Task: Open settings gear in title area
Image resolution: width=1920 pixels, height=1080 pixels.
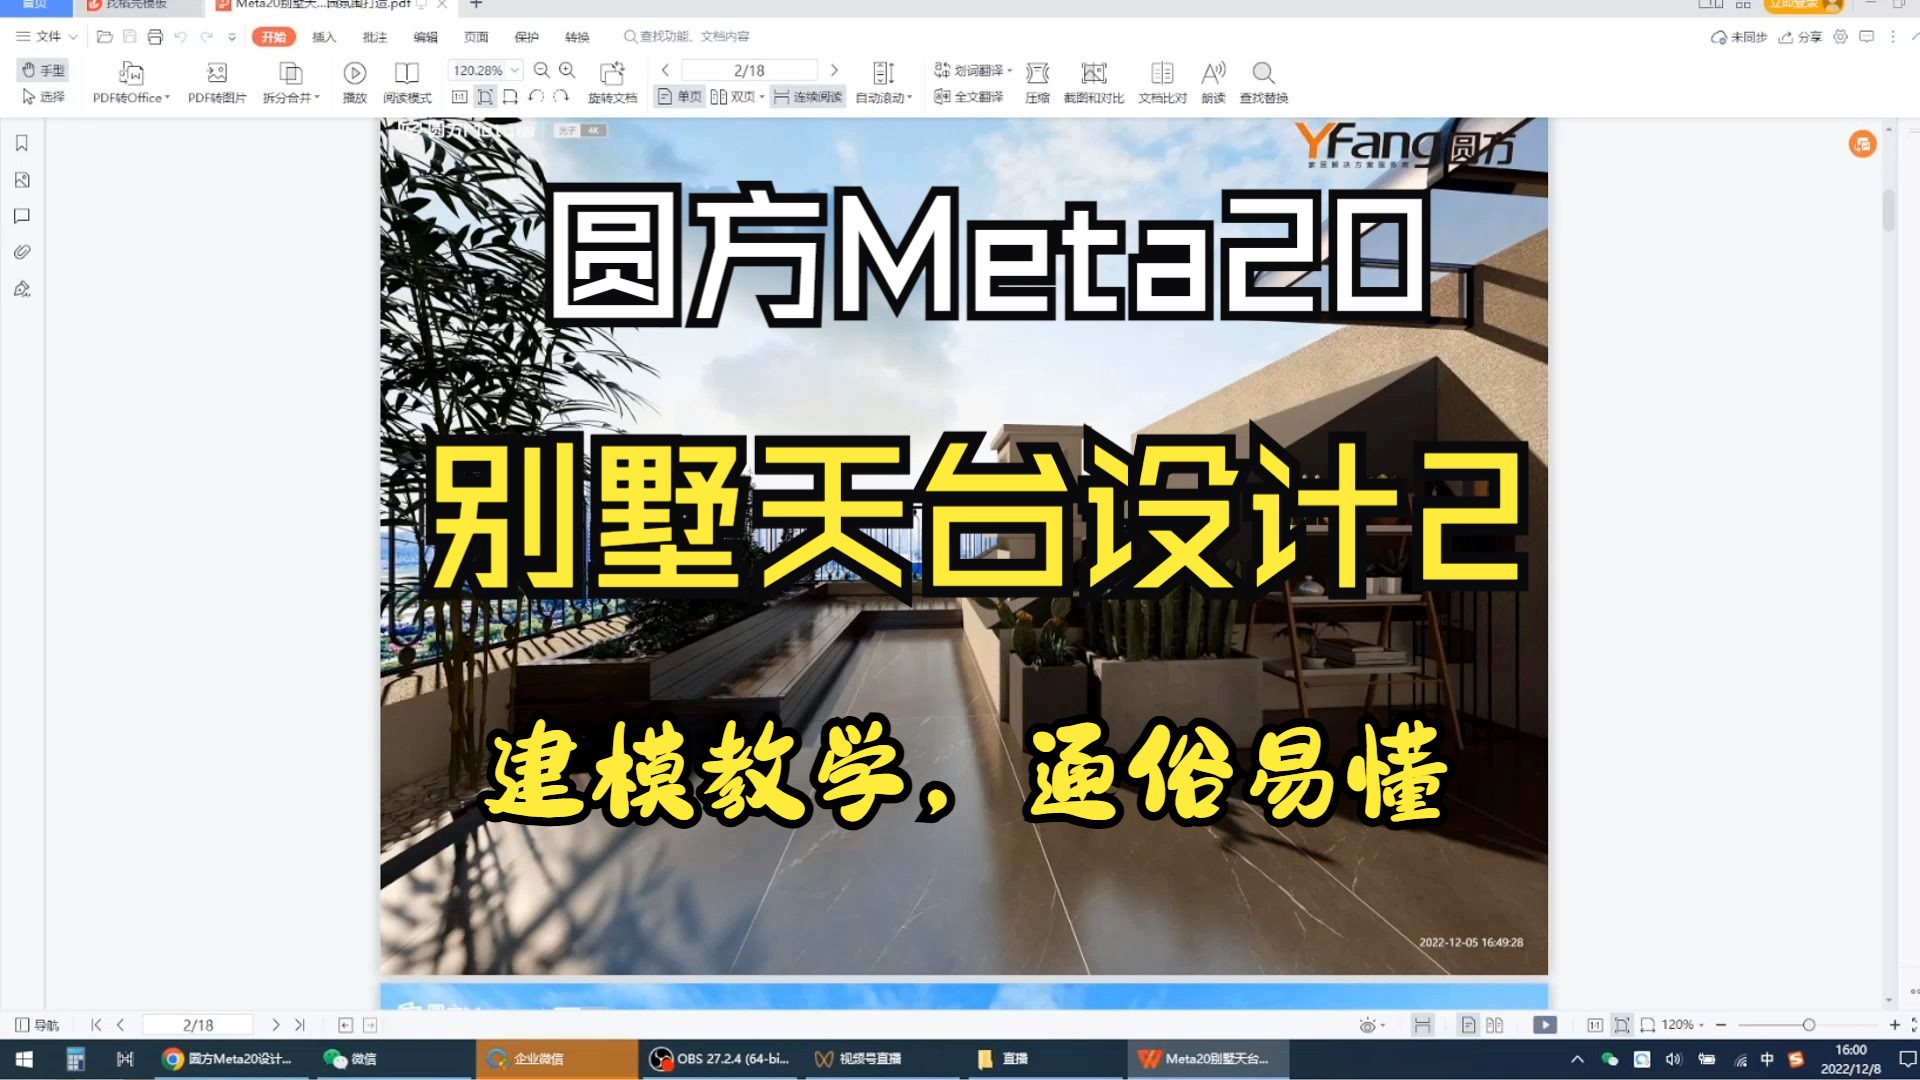Action: point(1840,36)
